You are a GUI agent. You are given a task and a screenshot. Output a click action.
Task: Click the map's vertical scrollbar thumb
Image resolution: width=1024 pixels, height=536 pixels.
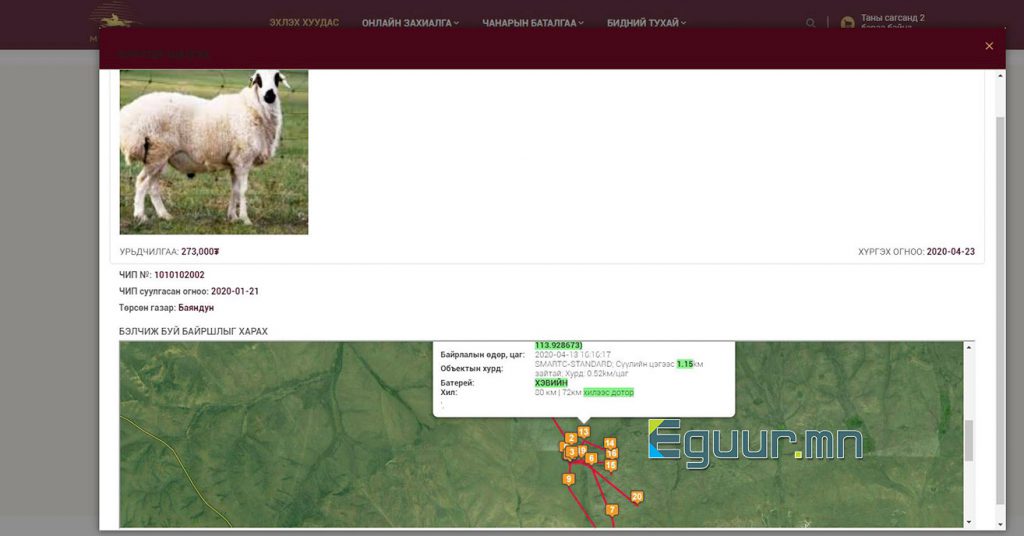(x=967, y=440)
